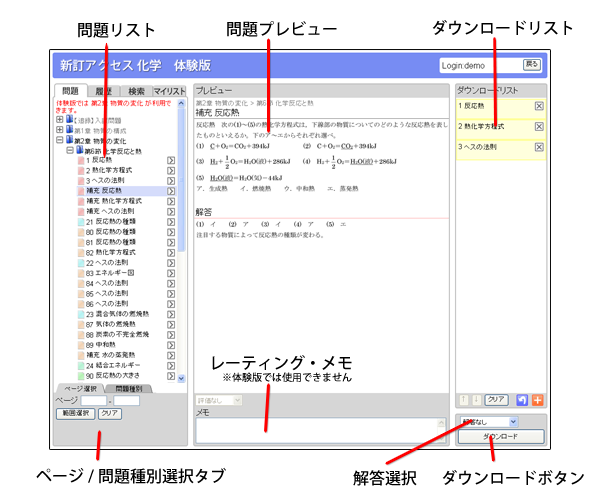Click the arrow icon beside 90 反応熱の大きさ
This screenshot has height=500, width=600.
tap(171, 376)
